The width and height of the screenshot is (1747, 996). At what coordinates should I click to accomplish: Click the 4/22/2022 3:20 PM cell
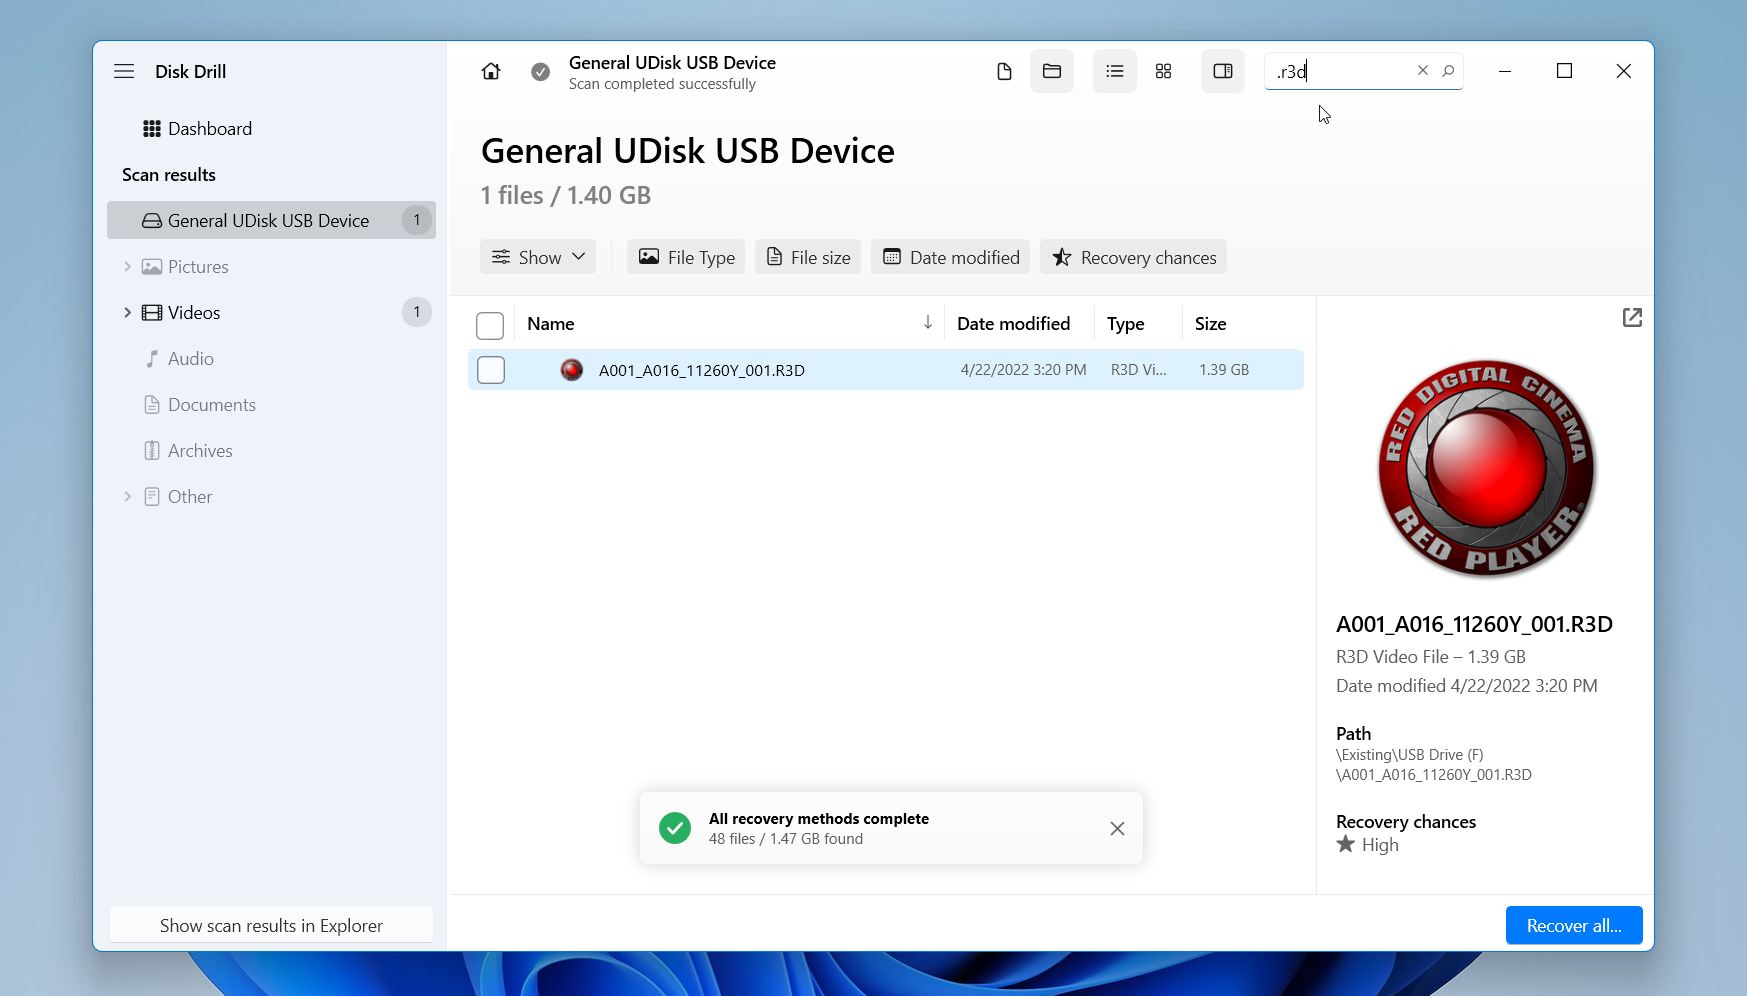pos(1023,369)
